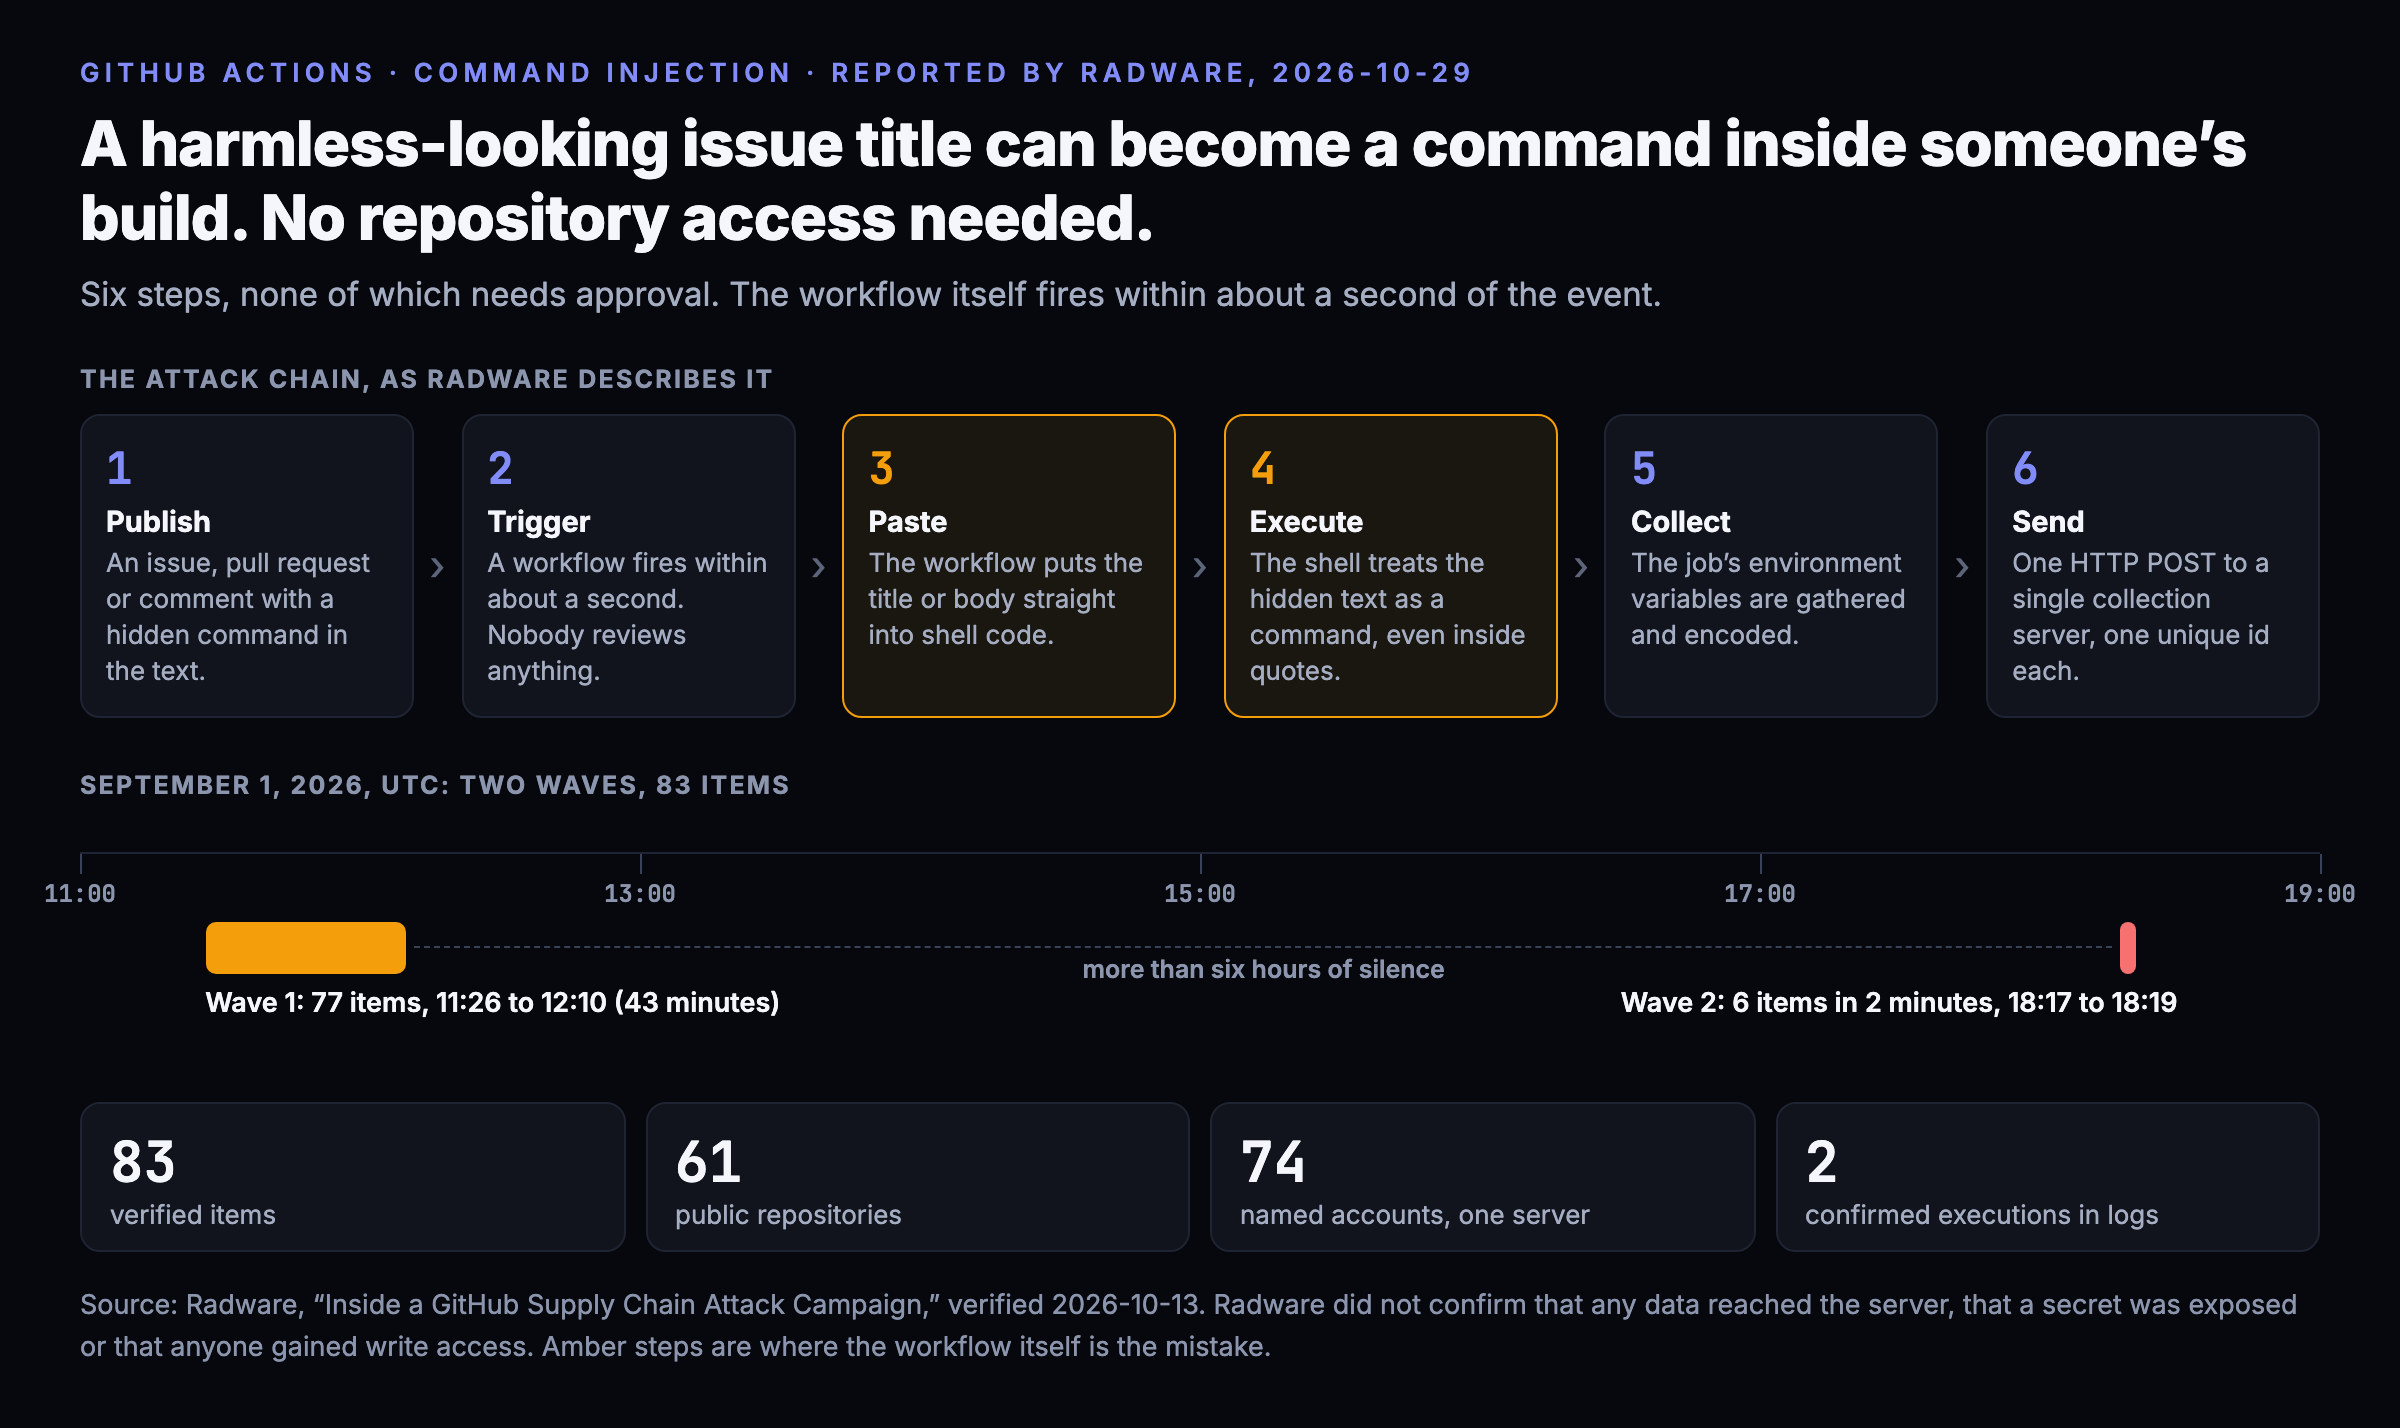Select the orange Wave 1 timeline bar
Screen dimensions: 2400x1428
click(x=306, y=948)
